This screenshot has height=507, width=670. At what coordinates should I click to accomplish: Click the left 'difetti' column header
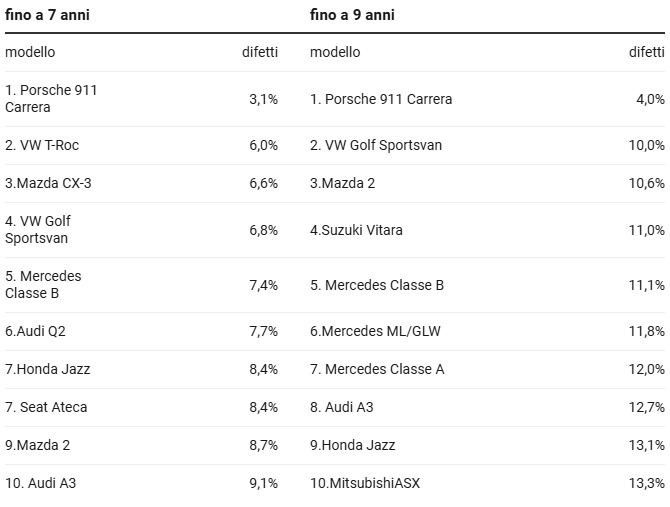pos(260,52)
